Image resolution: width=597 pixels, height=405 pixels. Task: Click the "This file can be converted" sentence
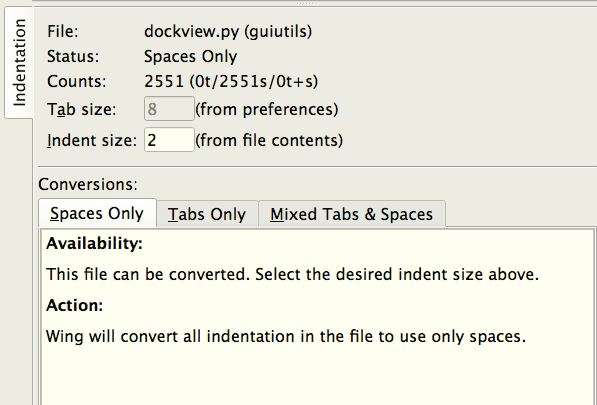292,274
